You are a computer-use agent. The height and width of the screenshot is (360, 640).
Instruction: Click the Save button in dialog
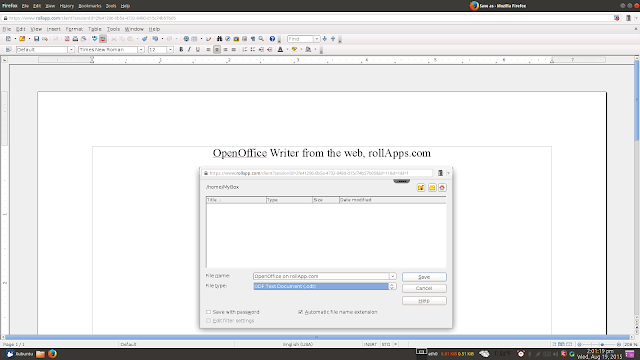point(424,277)
